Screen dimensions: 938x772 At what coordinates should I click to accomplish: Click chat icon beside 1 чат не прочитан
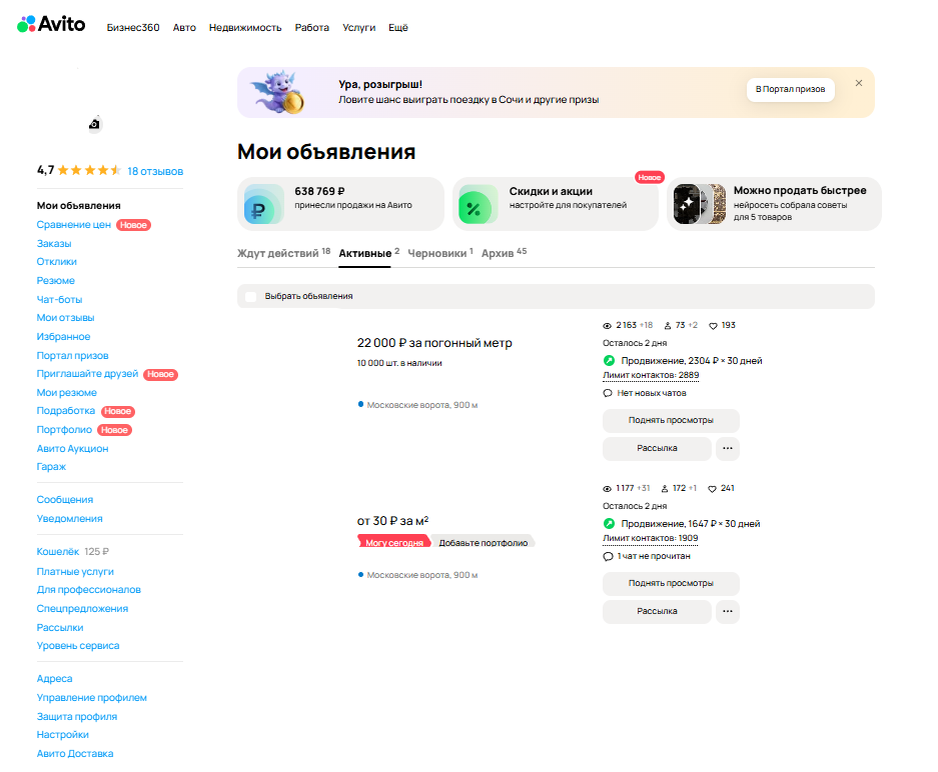coord(608,556)
